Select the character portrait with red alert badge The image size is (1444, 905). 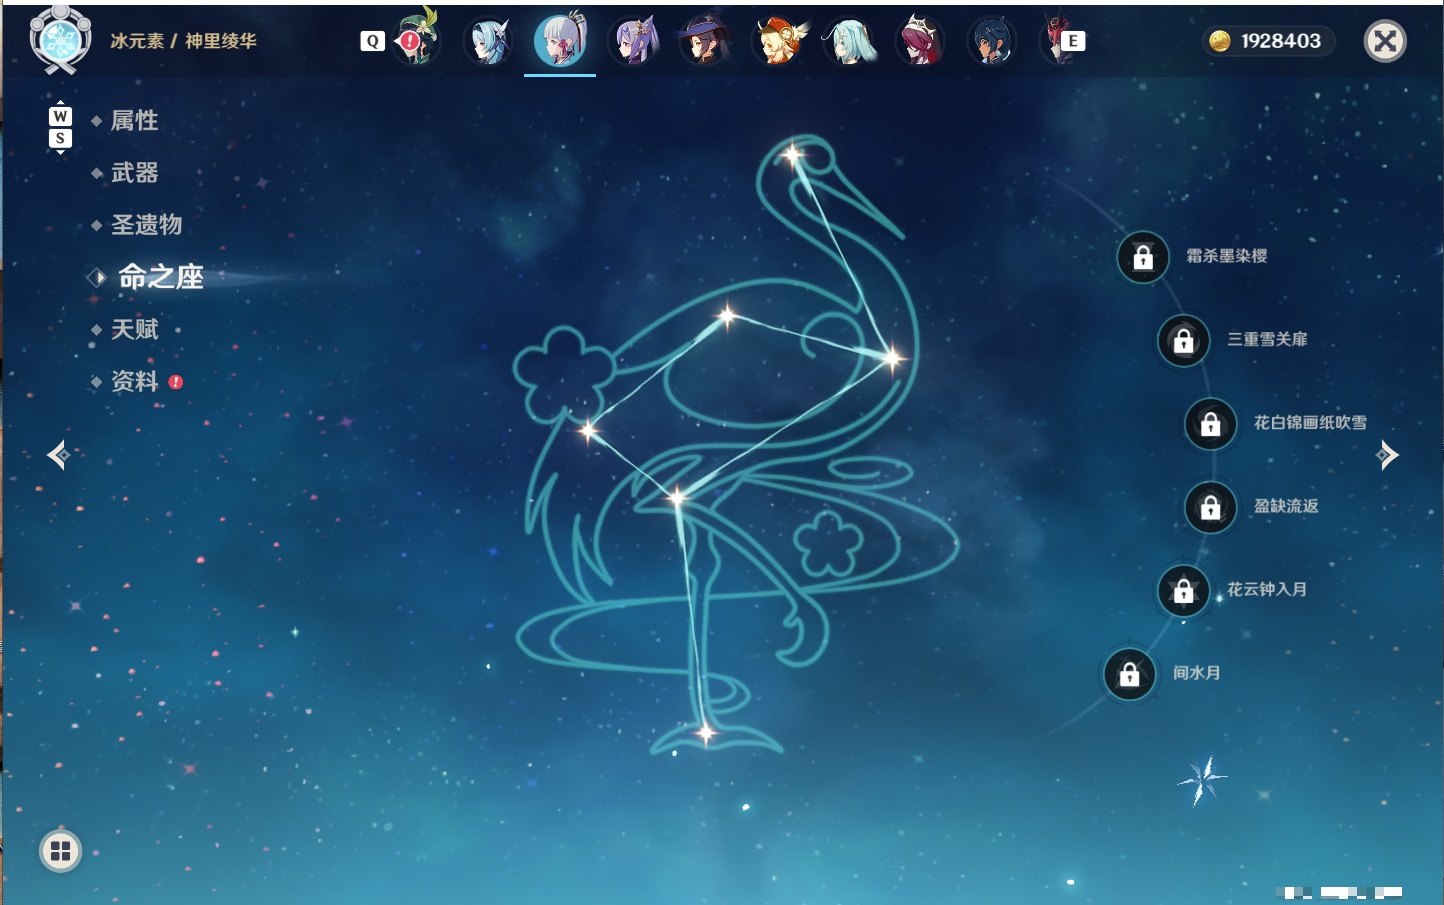coord(418,39)
